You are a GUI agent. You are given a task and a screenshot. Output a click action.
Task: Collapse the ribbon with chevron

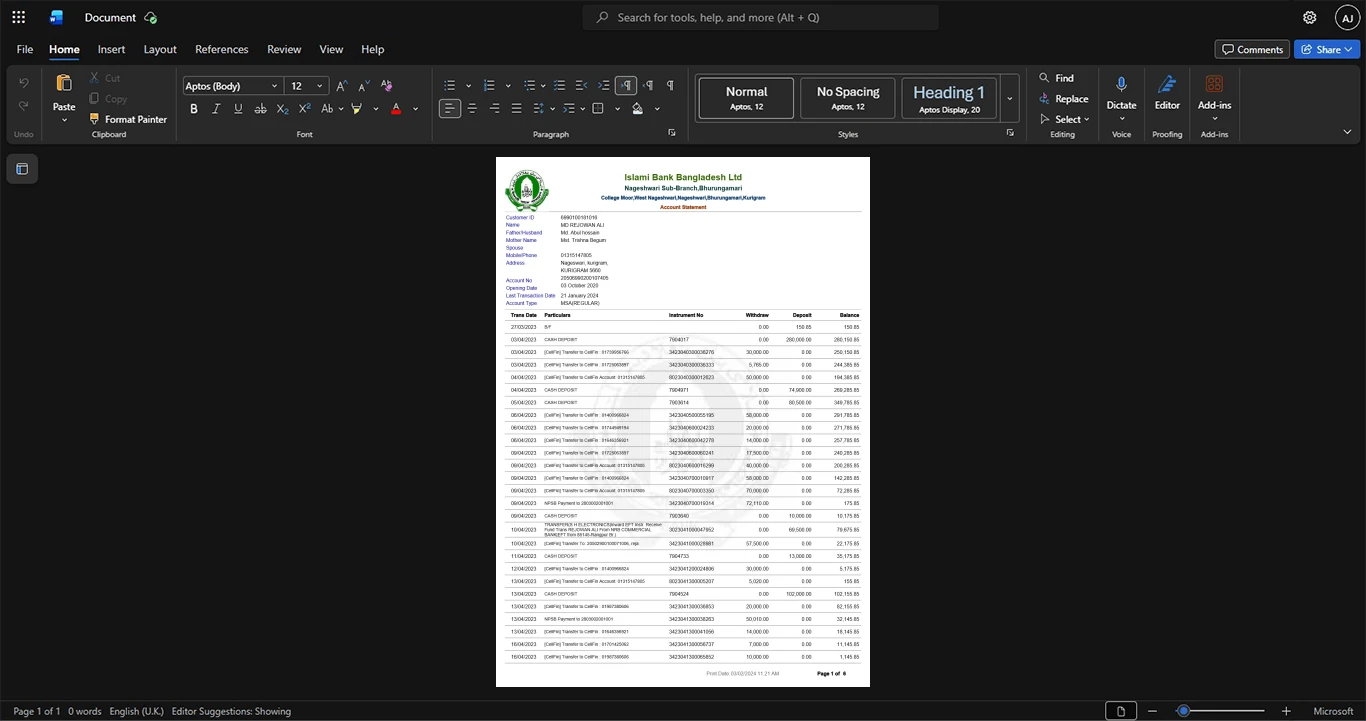click(1347, 132)
